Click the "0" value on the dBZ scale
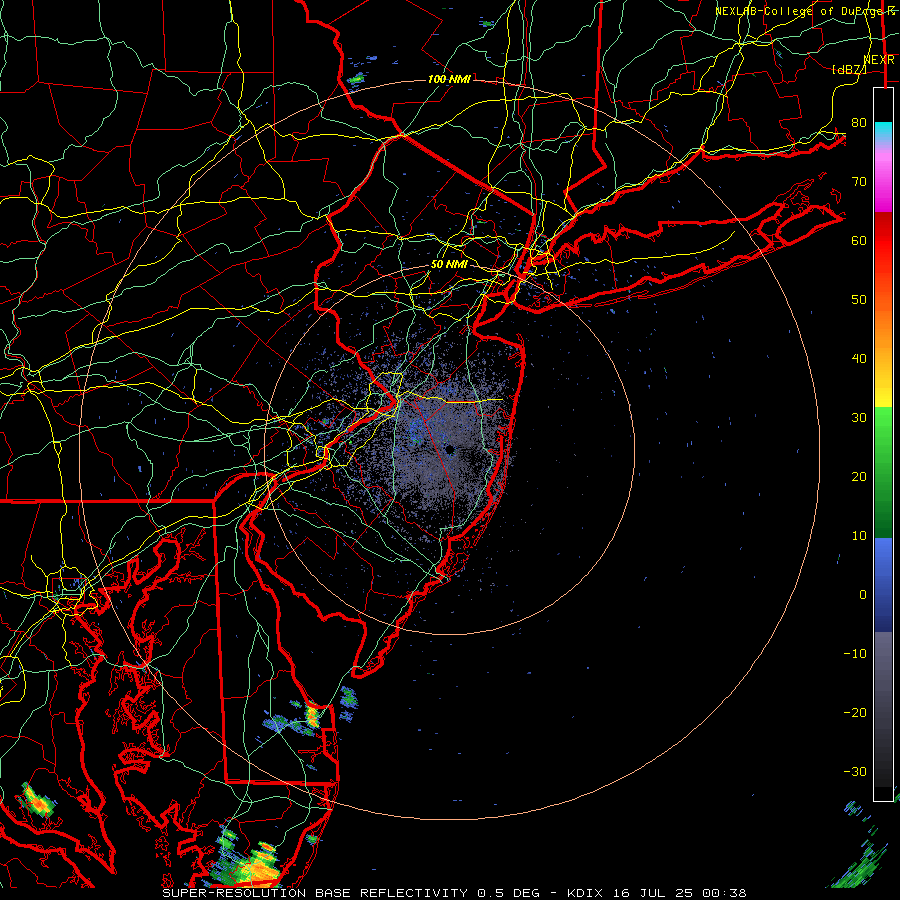 [x=863, y=595]
